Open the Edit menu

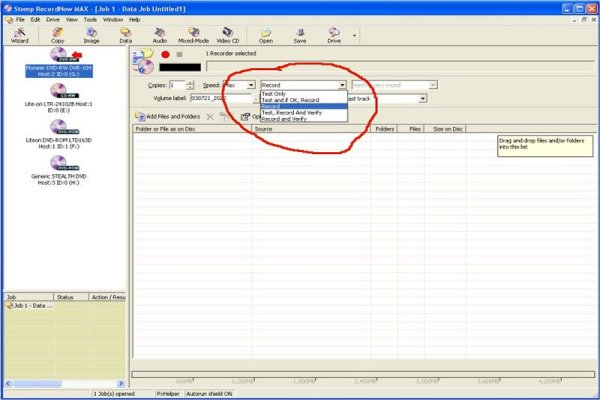pyautogui.click(x=35, y=20)
